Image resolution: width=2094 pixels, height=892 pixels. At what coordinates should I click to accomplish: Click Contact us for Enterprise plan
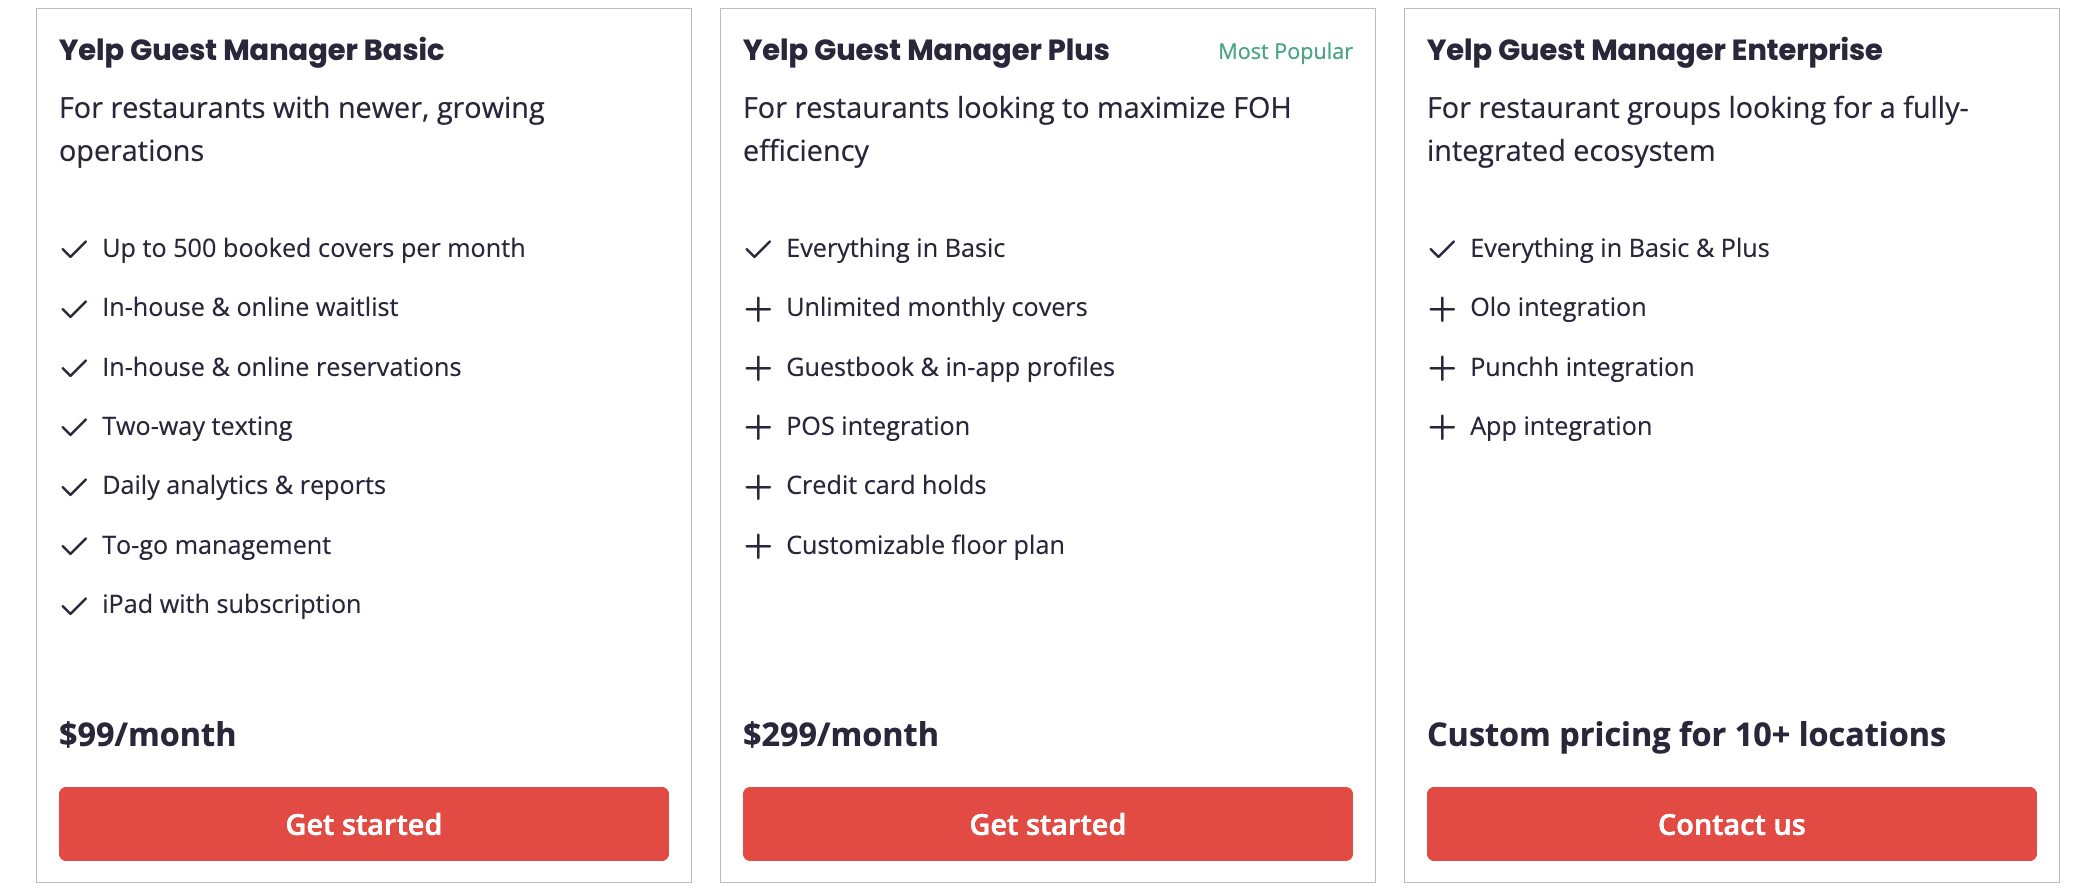(1732, 824)
